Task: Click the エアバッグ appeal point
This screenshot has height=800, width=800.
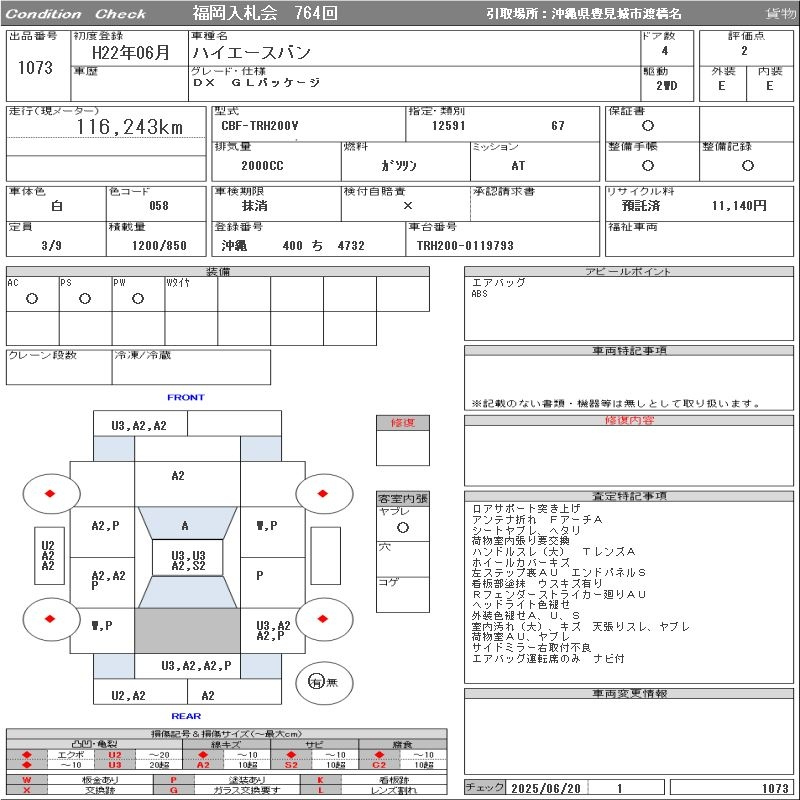Action: (498, 282)
